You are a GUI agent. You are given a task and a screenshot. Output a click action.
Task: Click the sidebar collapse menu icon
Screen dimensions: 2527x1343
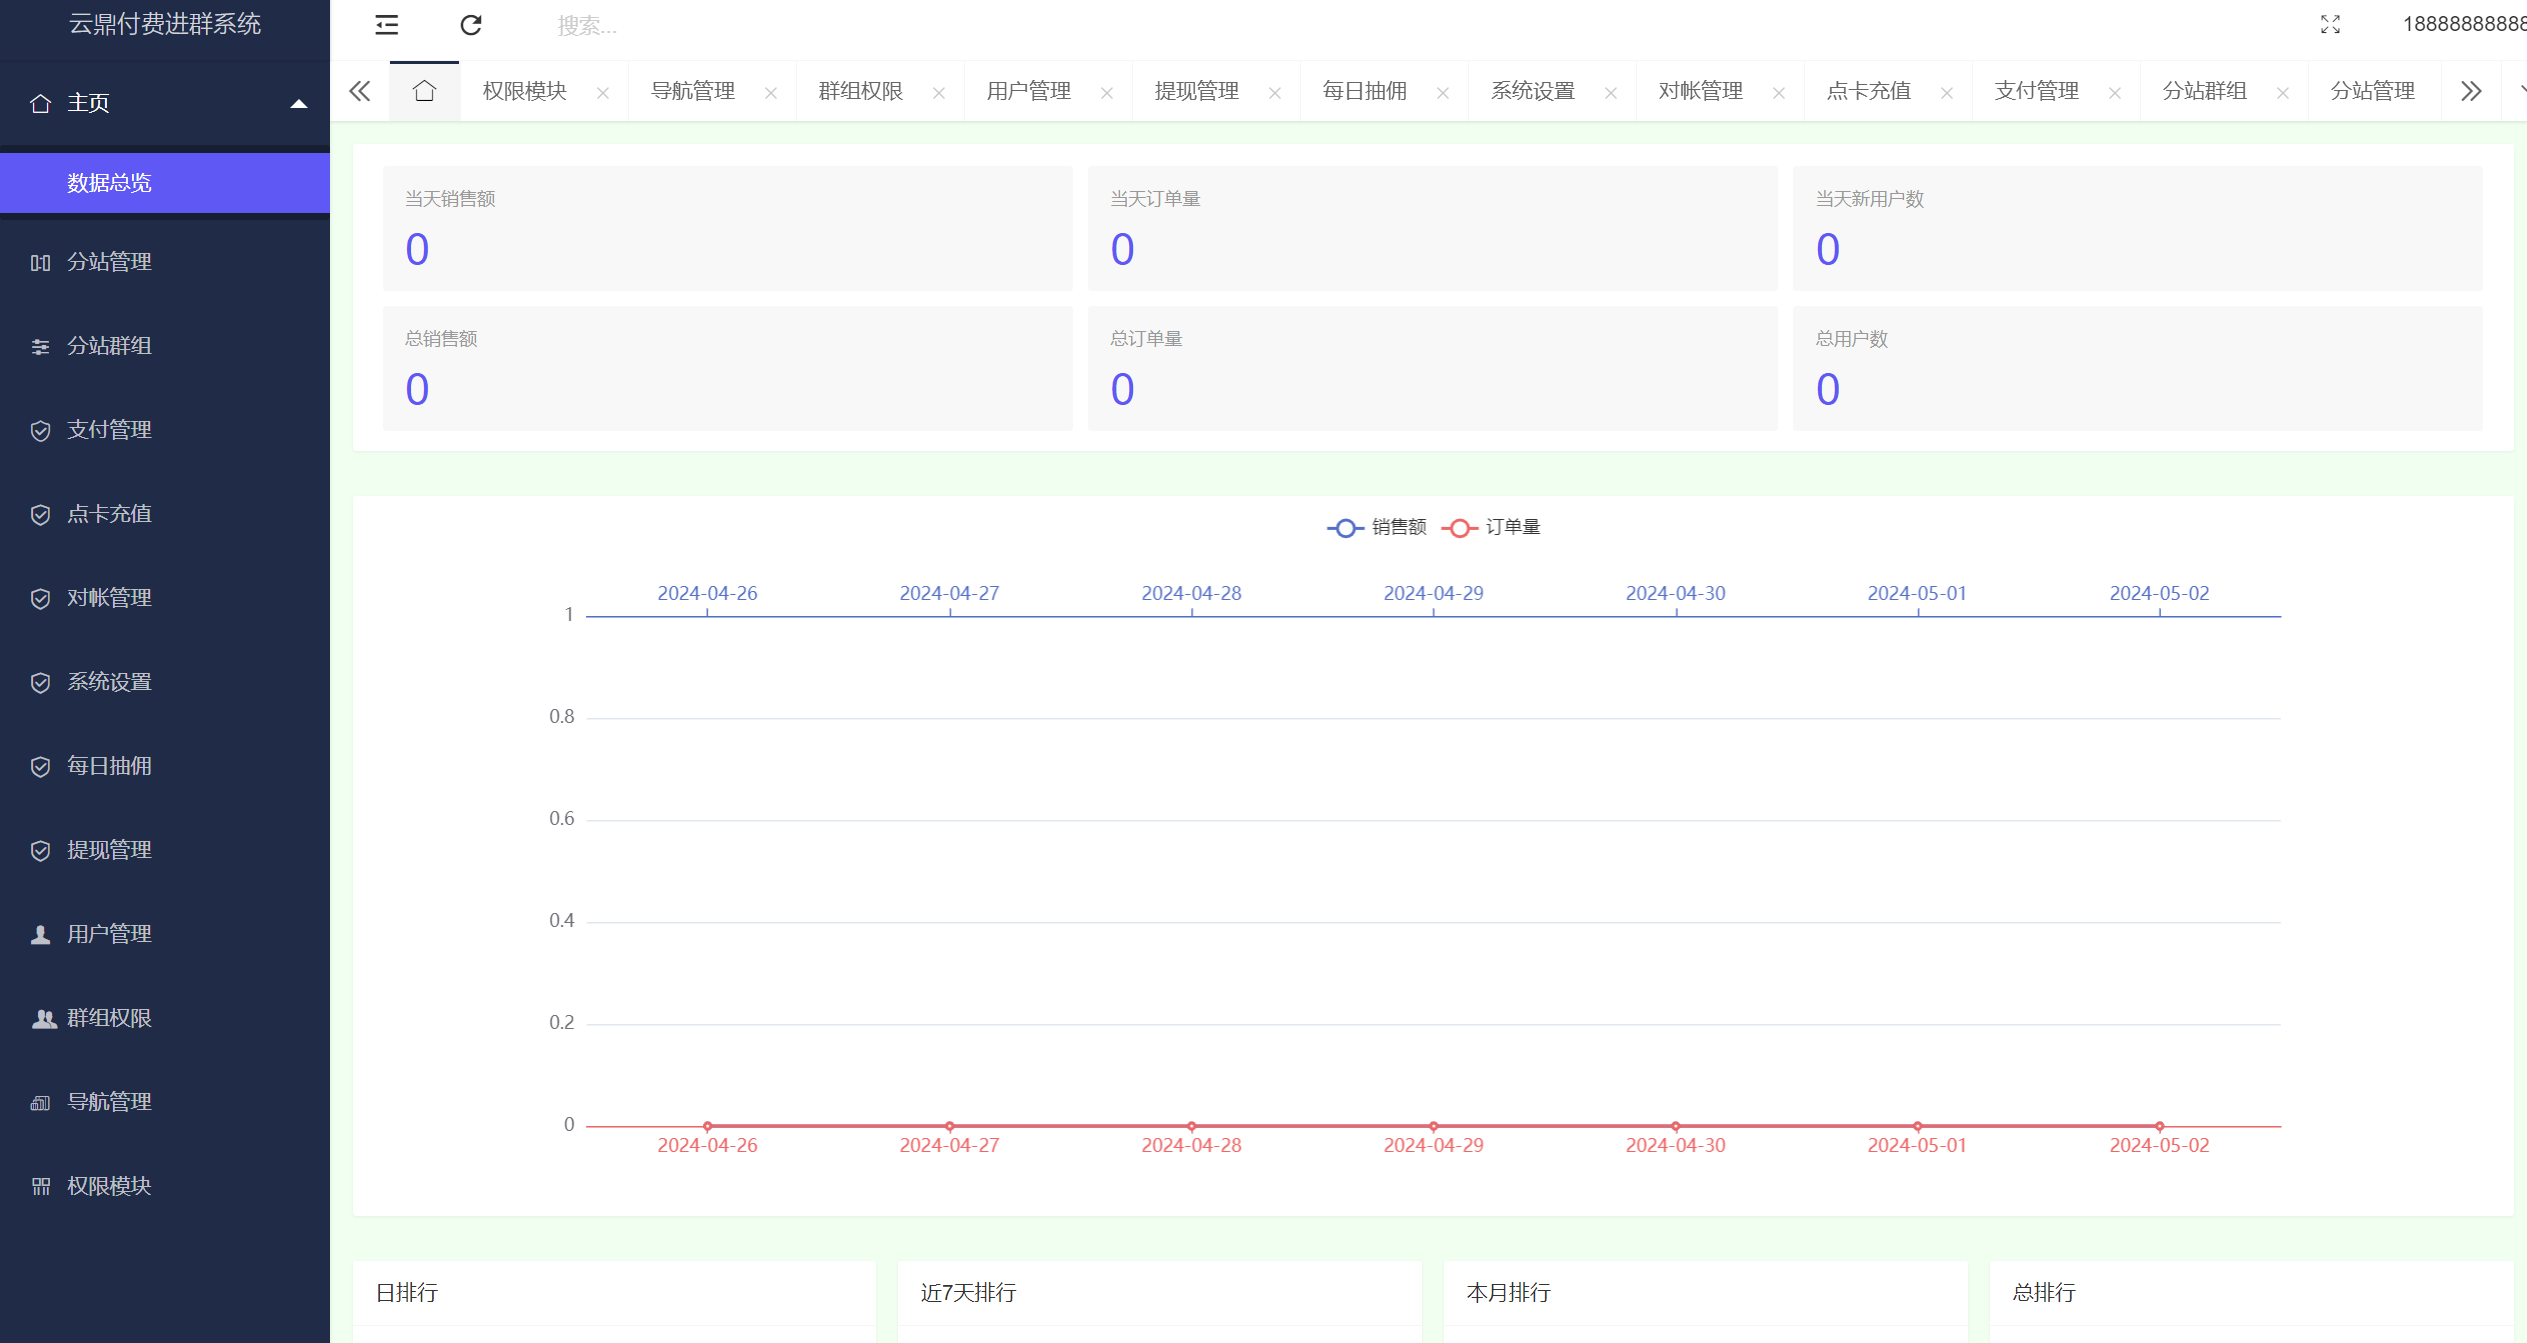[x=386, y=25]
